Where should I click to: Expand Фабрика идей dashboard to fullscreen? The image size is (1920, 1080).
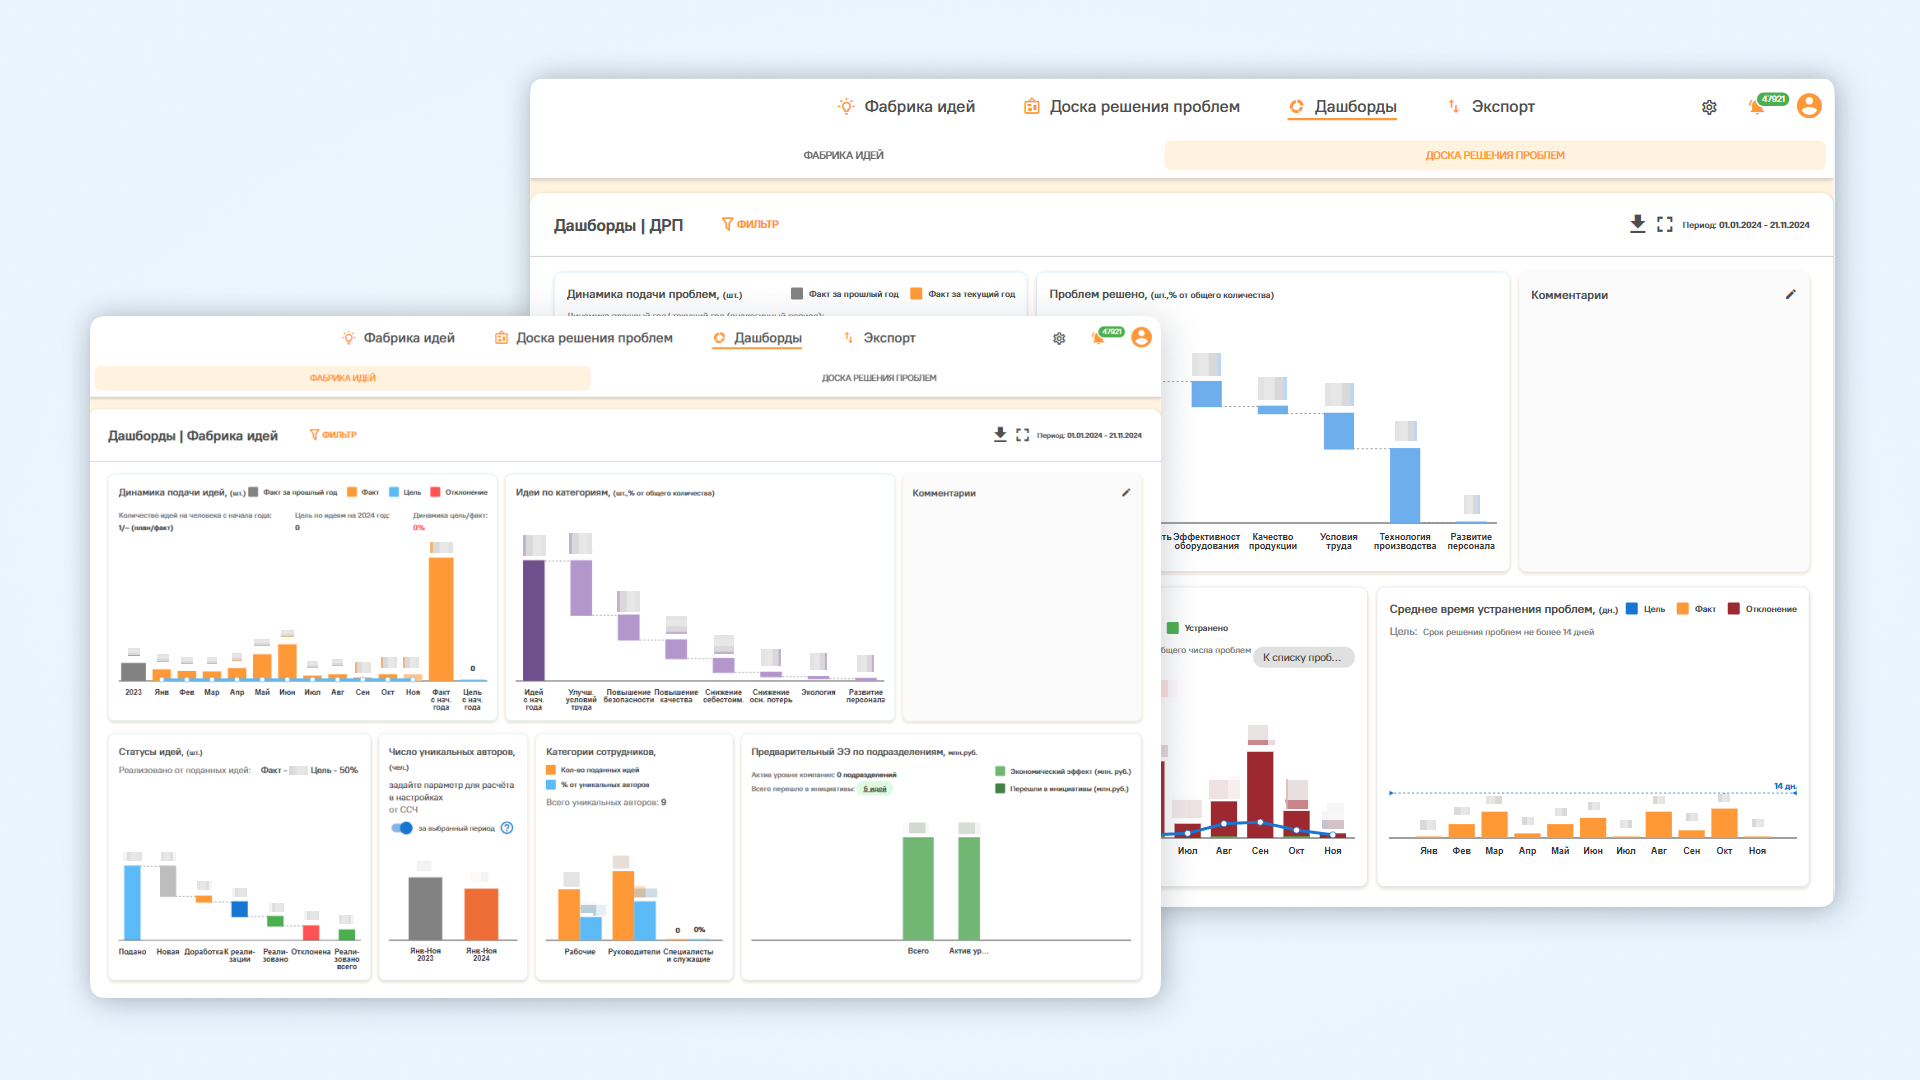(1022, 435)
